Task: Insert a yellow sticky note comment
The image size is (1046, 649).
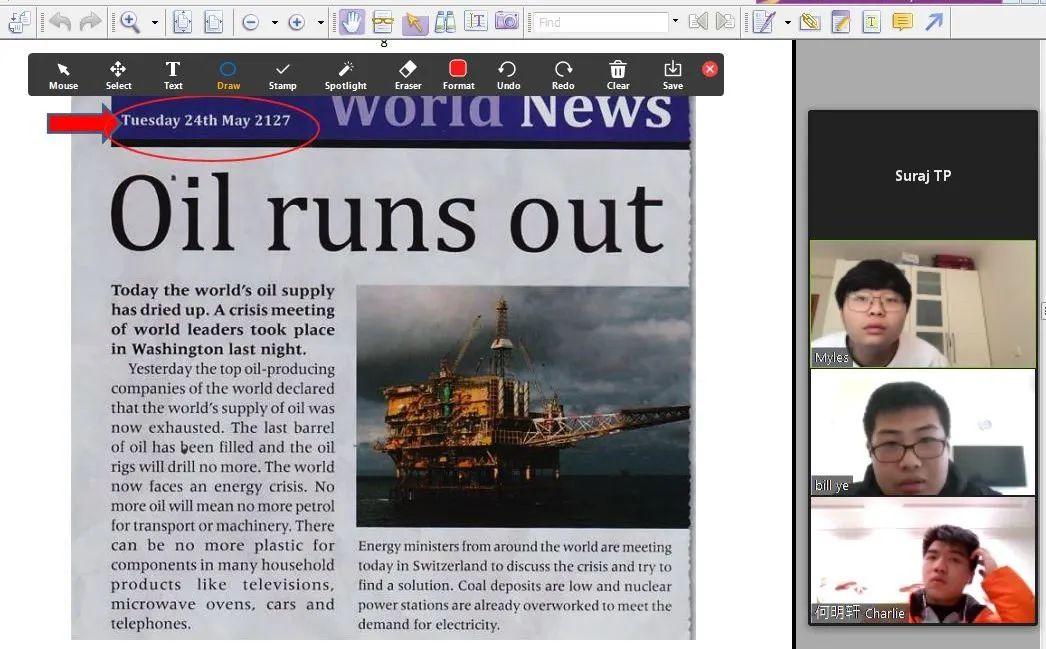Action: point(902,22)
